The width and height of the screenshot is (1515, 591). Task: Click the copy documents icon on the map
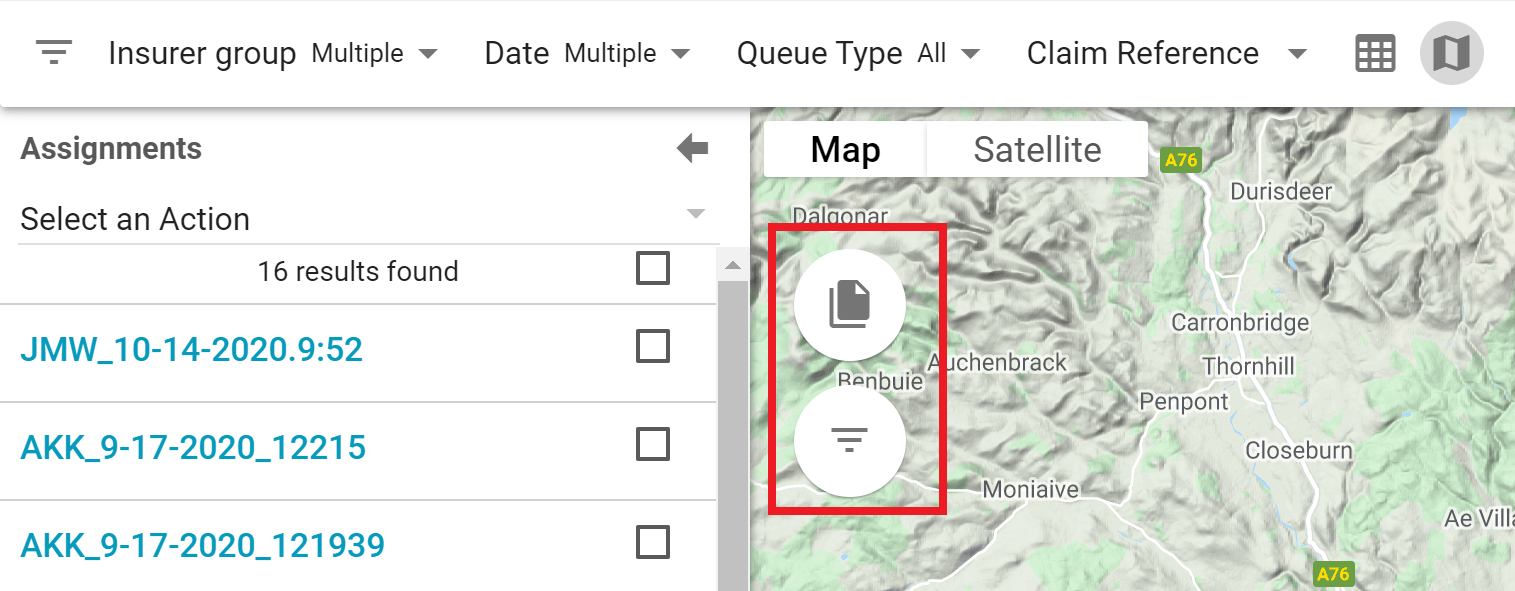point(849,304)
